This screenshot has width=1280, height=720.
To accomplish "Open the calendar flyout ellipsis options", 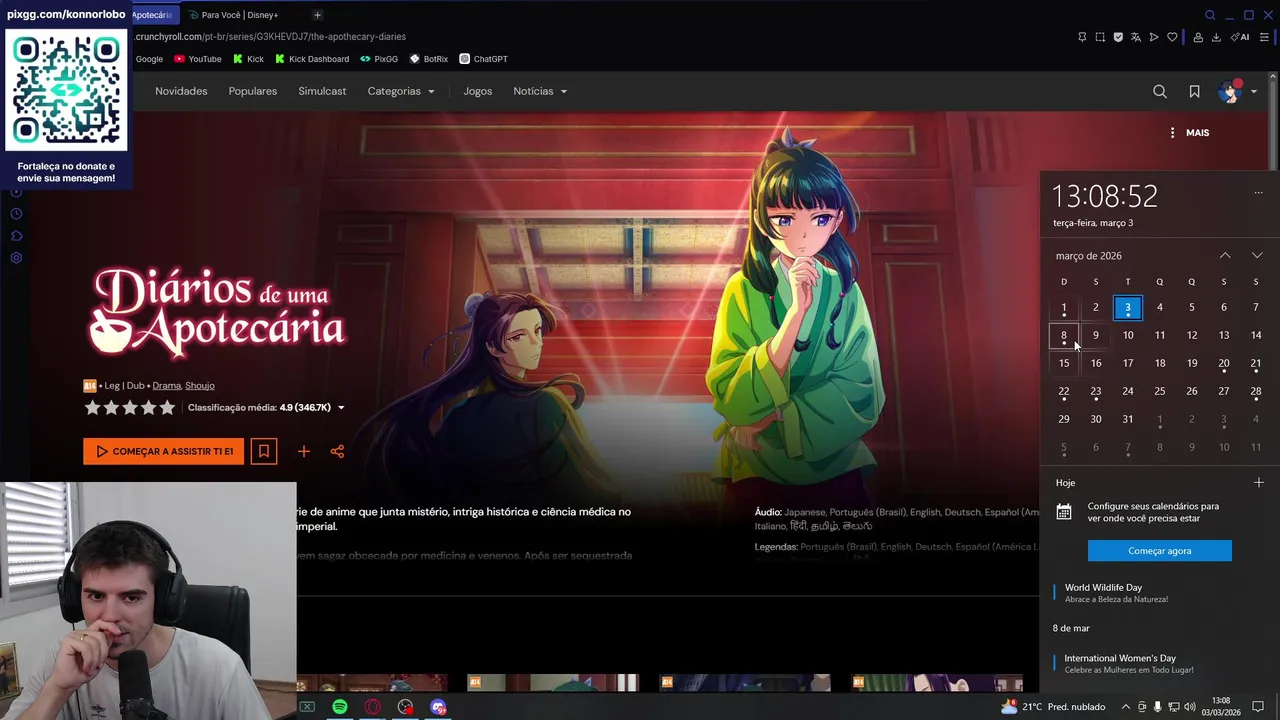I will click(1258, 193).
